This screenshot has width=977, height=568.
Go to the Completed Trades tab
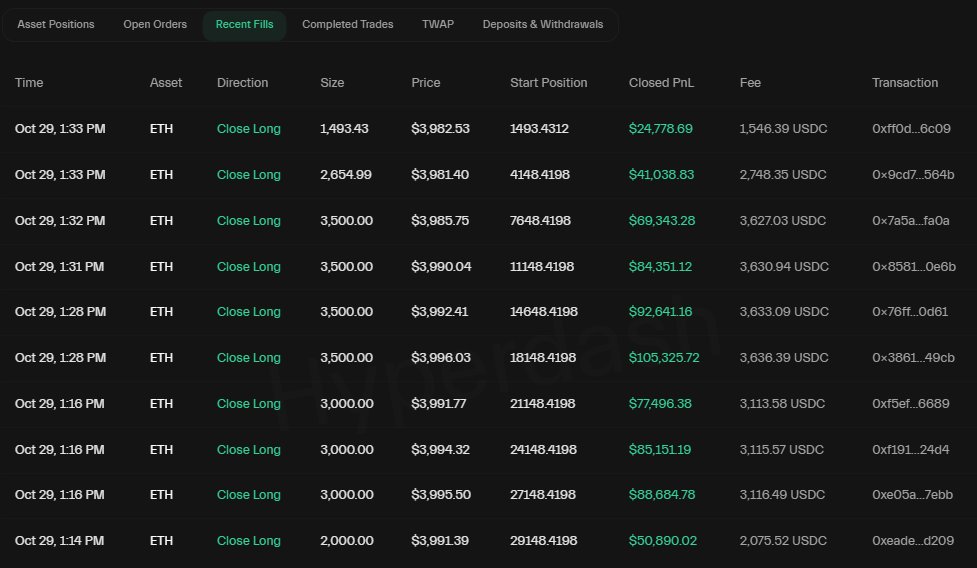pyautogui.click(x=347, y=25)
